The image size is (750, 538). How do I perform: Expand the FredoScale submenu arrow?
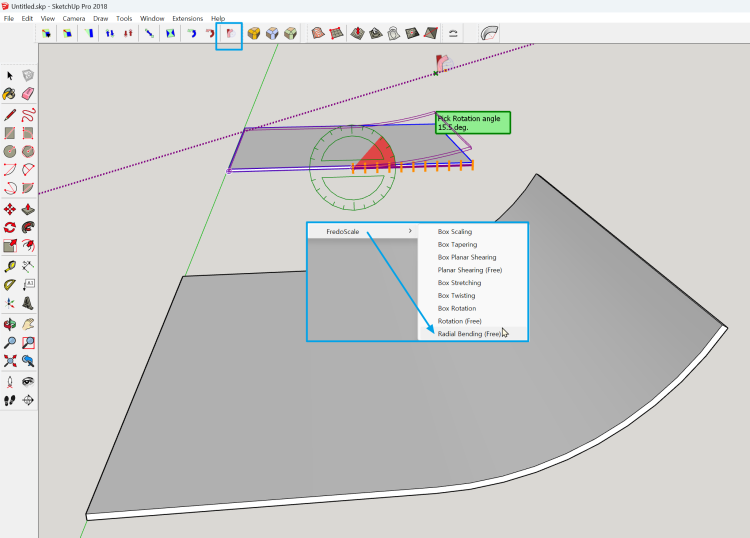tap(410, 231)
